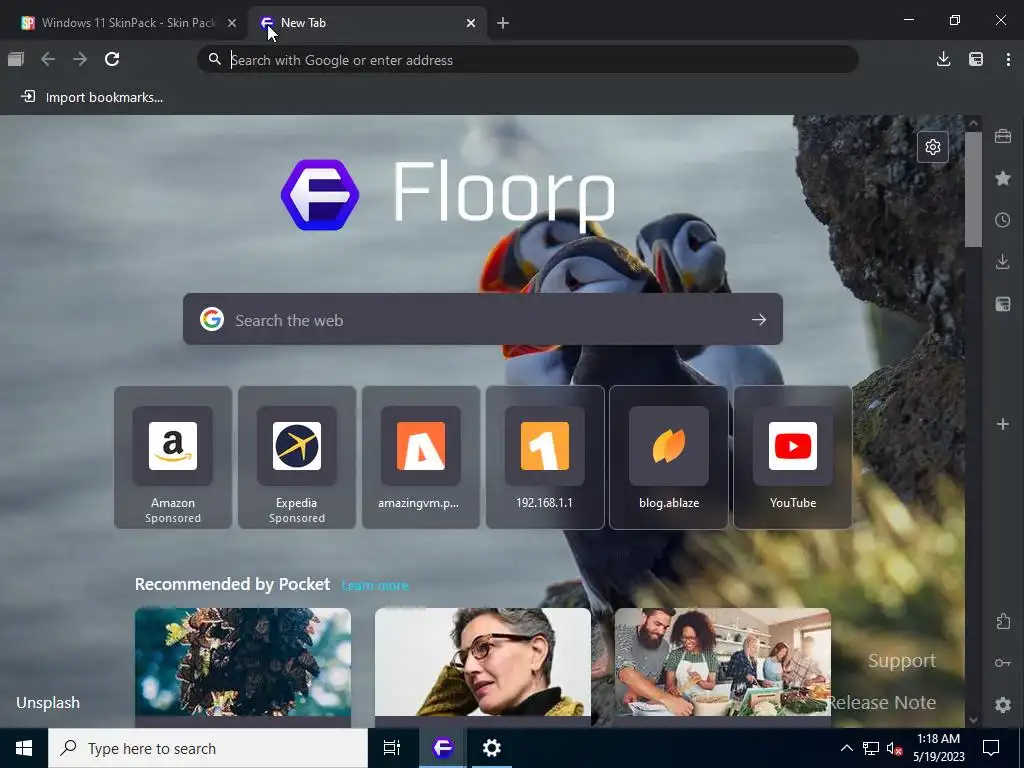Click the Google icon in search box
This screenshot has height=768, width=1024.
tap(212, 319)
